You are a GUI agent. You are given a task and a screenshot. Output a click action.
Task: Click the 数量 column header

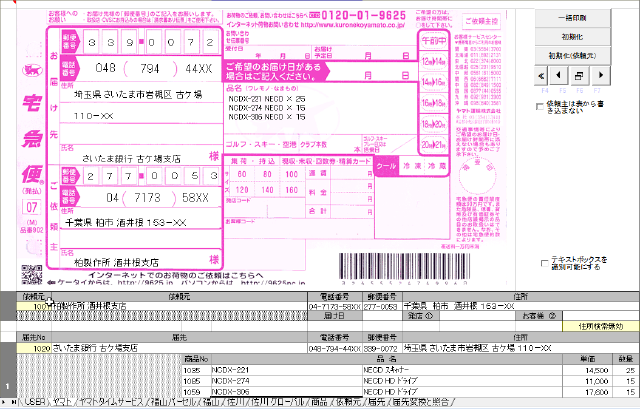click(x=625, y=359)
